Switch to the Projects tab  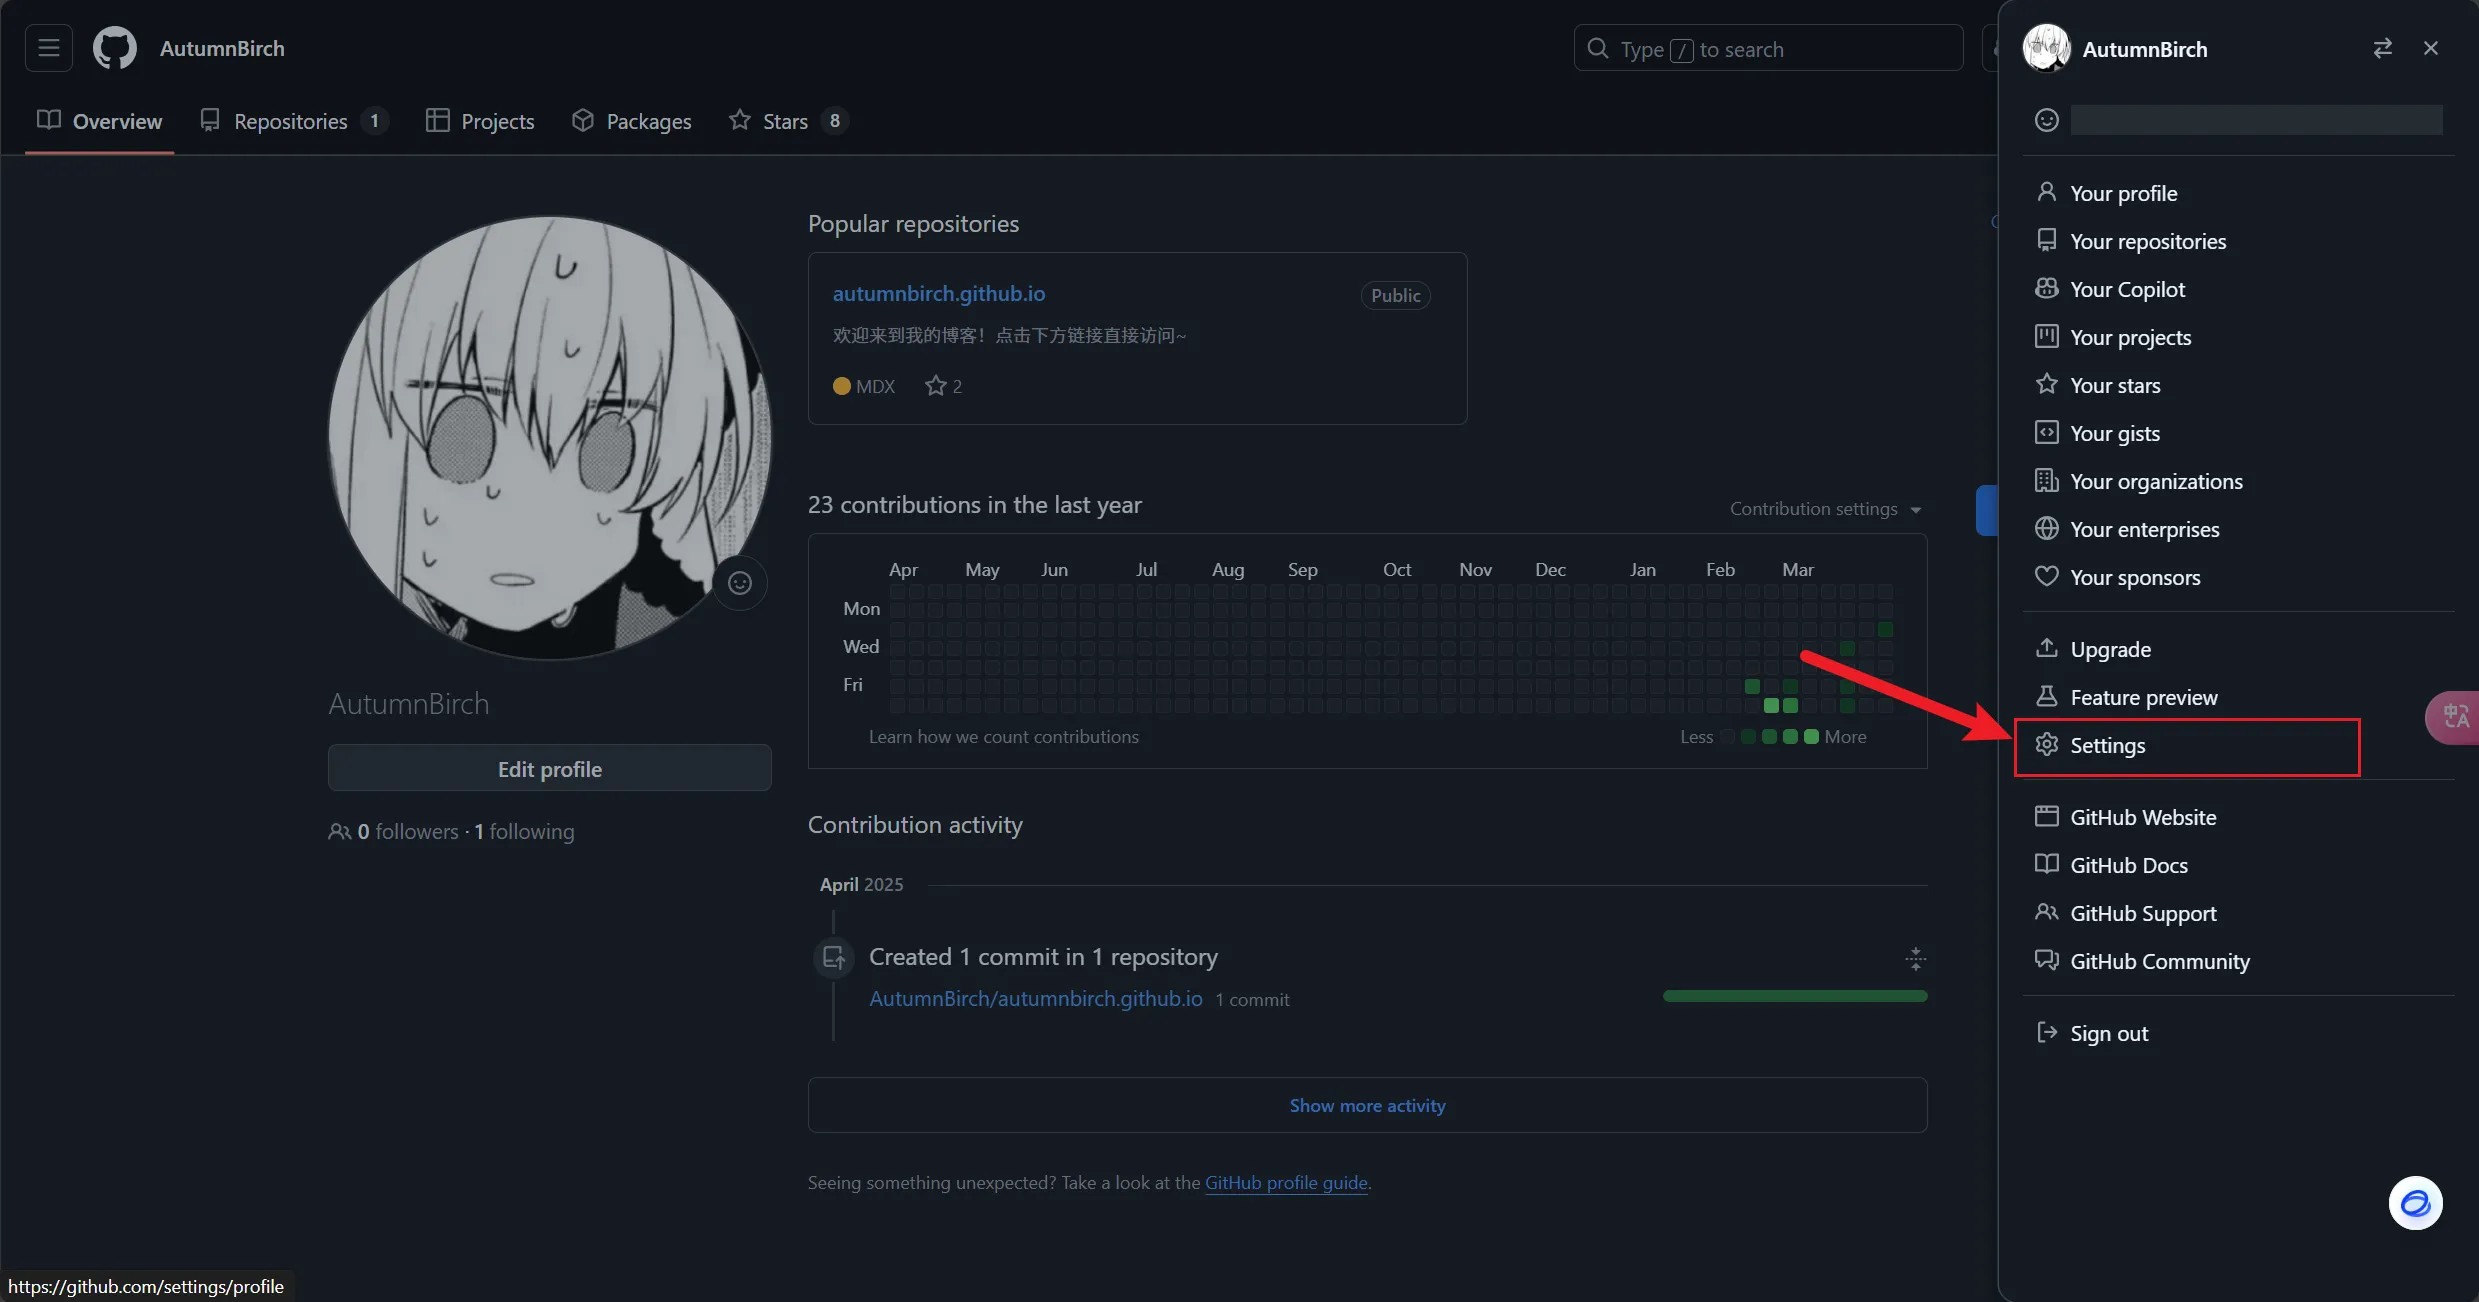click(x=480, y=121)
